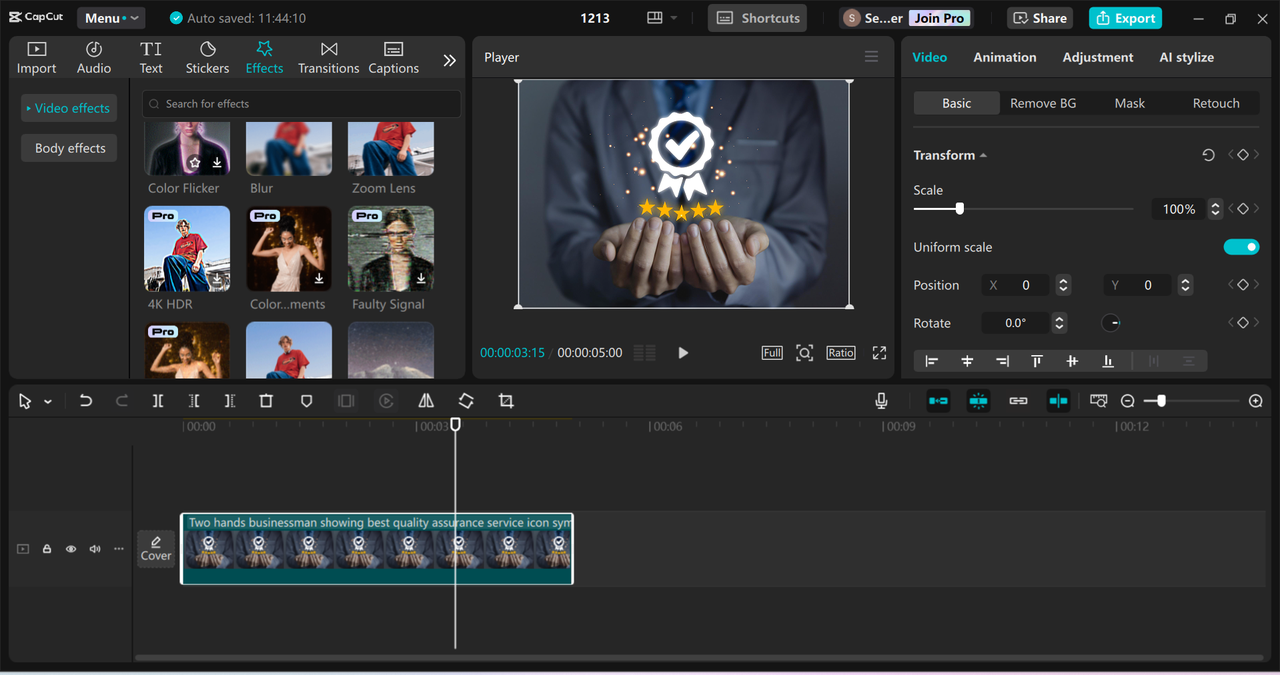This screenshot has width=1280, height=675.
Task: Add keyframe for Transform
Action: pyautogui.click(x=1243, y=155)
